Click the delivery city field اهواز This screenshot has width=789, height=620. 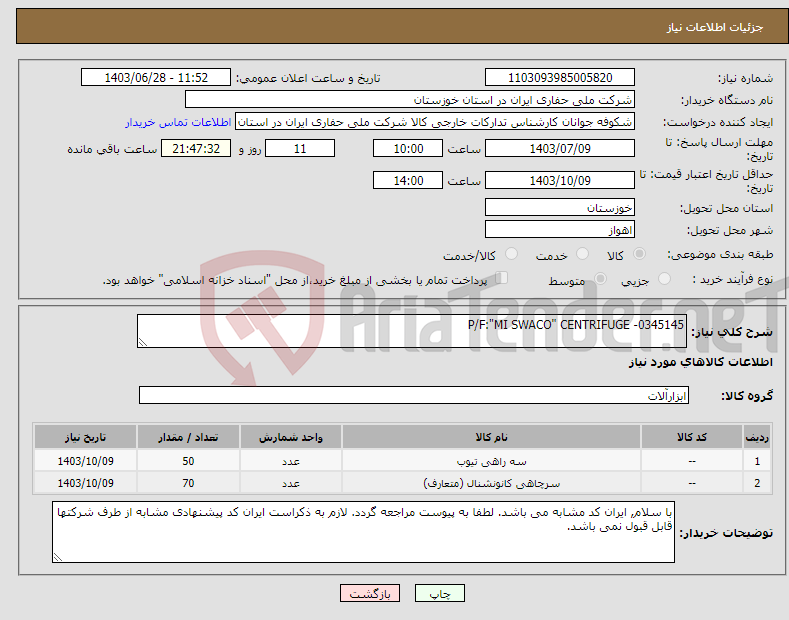click(560, 229)
